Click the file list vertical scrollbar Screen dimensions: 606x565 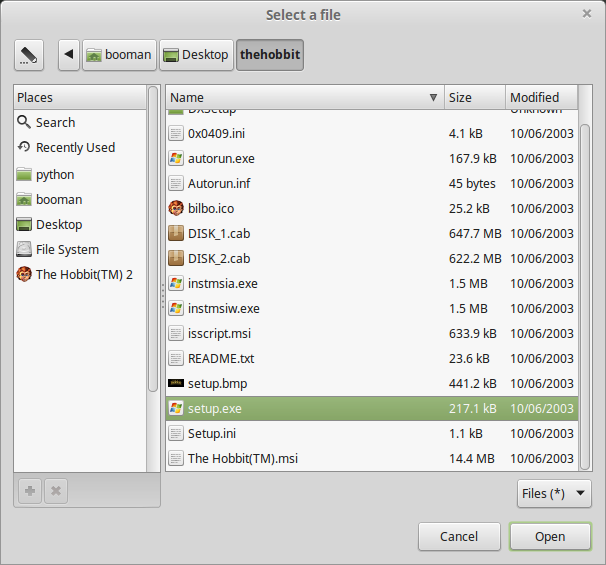[x=585, y=297]
